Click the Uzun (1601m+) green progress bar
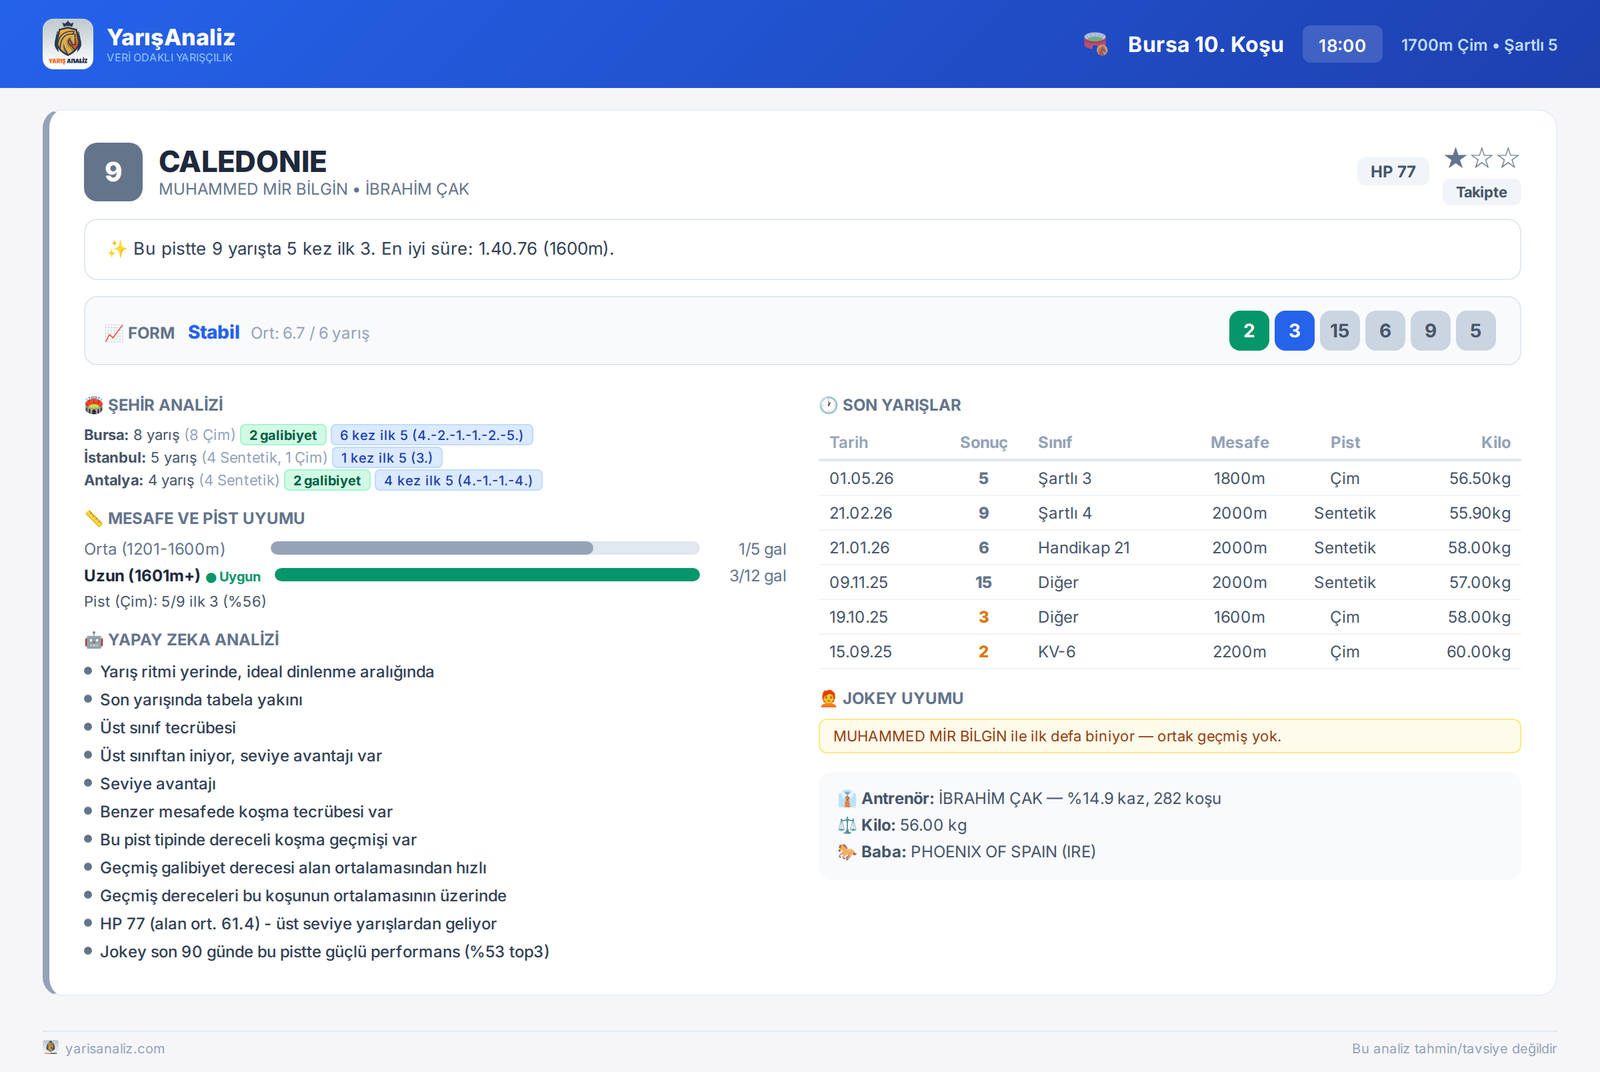This screenshot has height=1072, width=1600. (487, 575)
